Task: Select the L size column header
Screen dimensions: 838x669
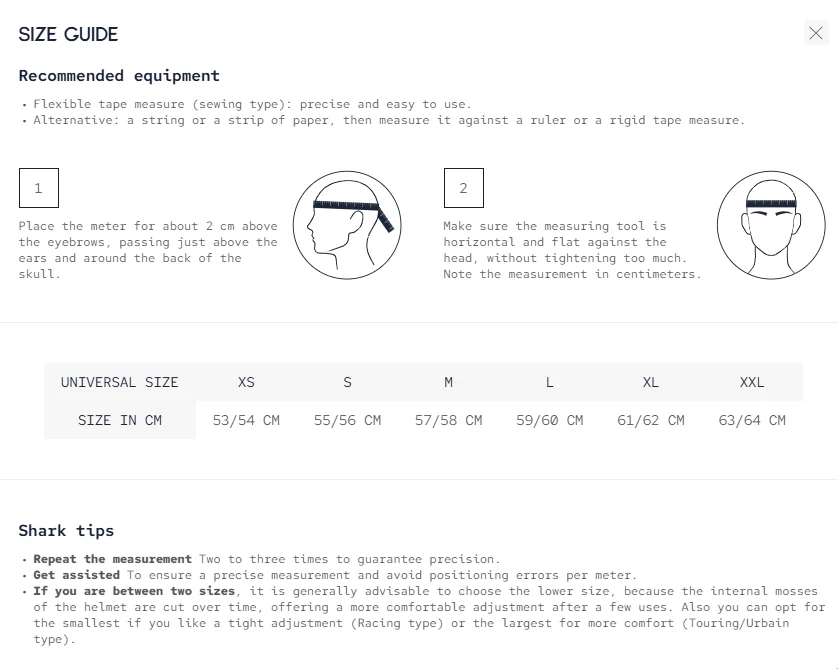Action: point(550,382)
